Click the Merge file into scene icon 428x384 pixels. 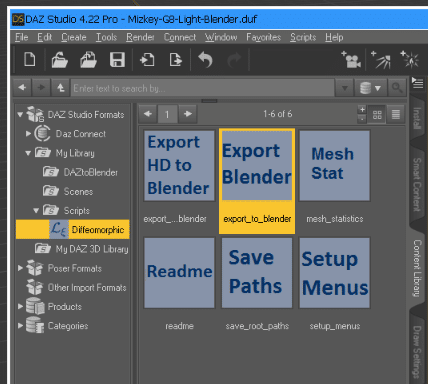click(88, 60)
